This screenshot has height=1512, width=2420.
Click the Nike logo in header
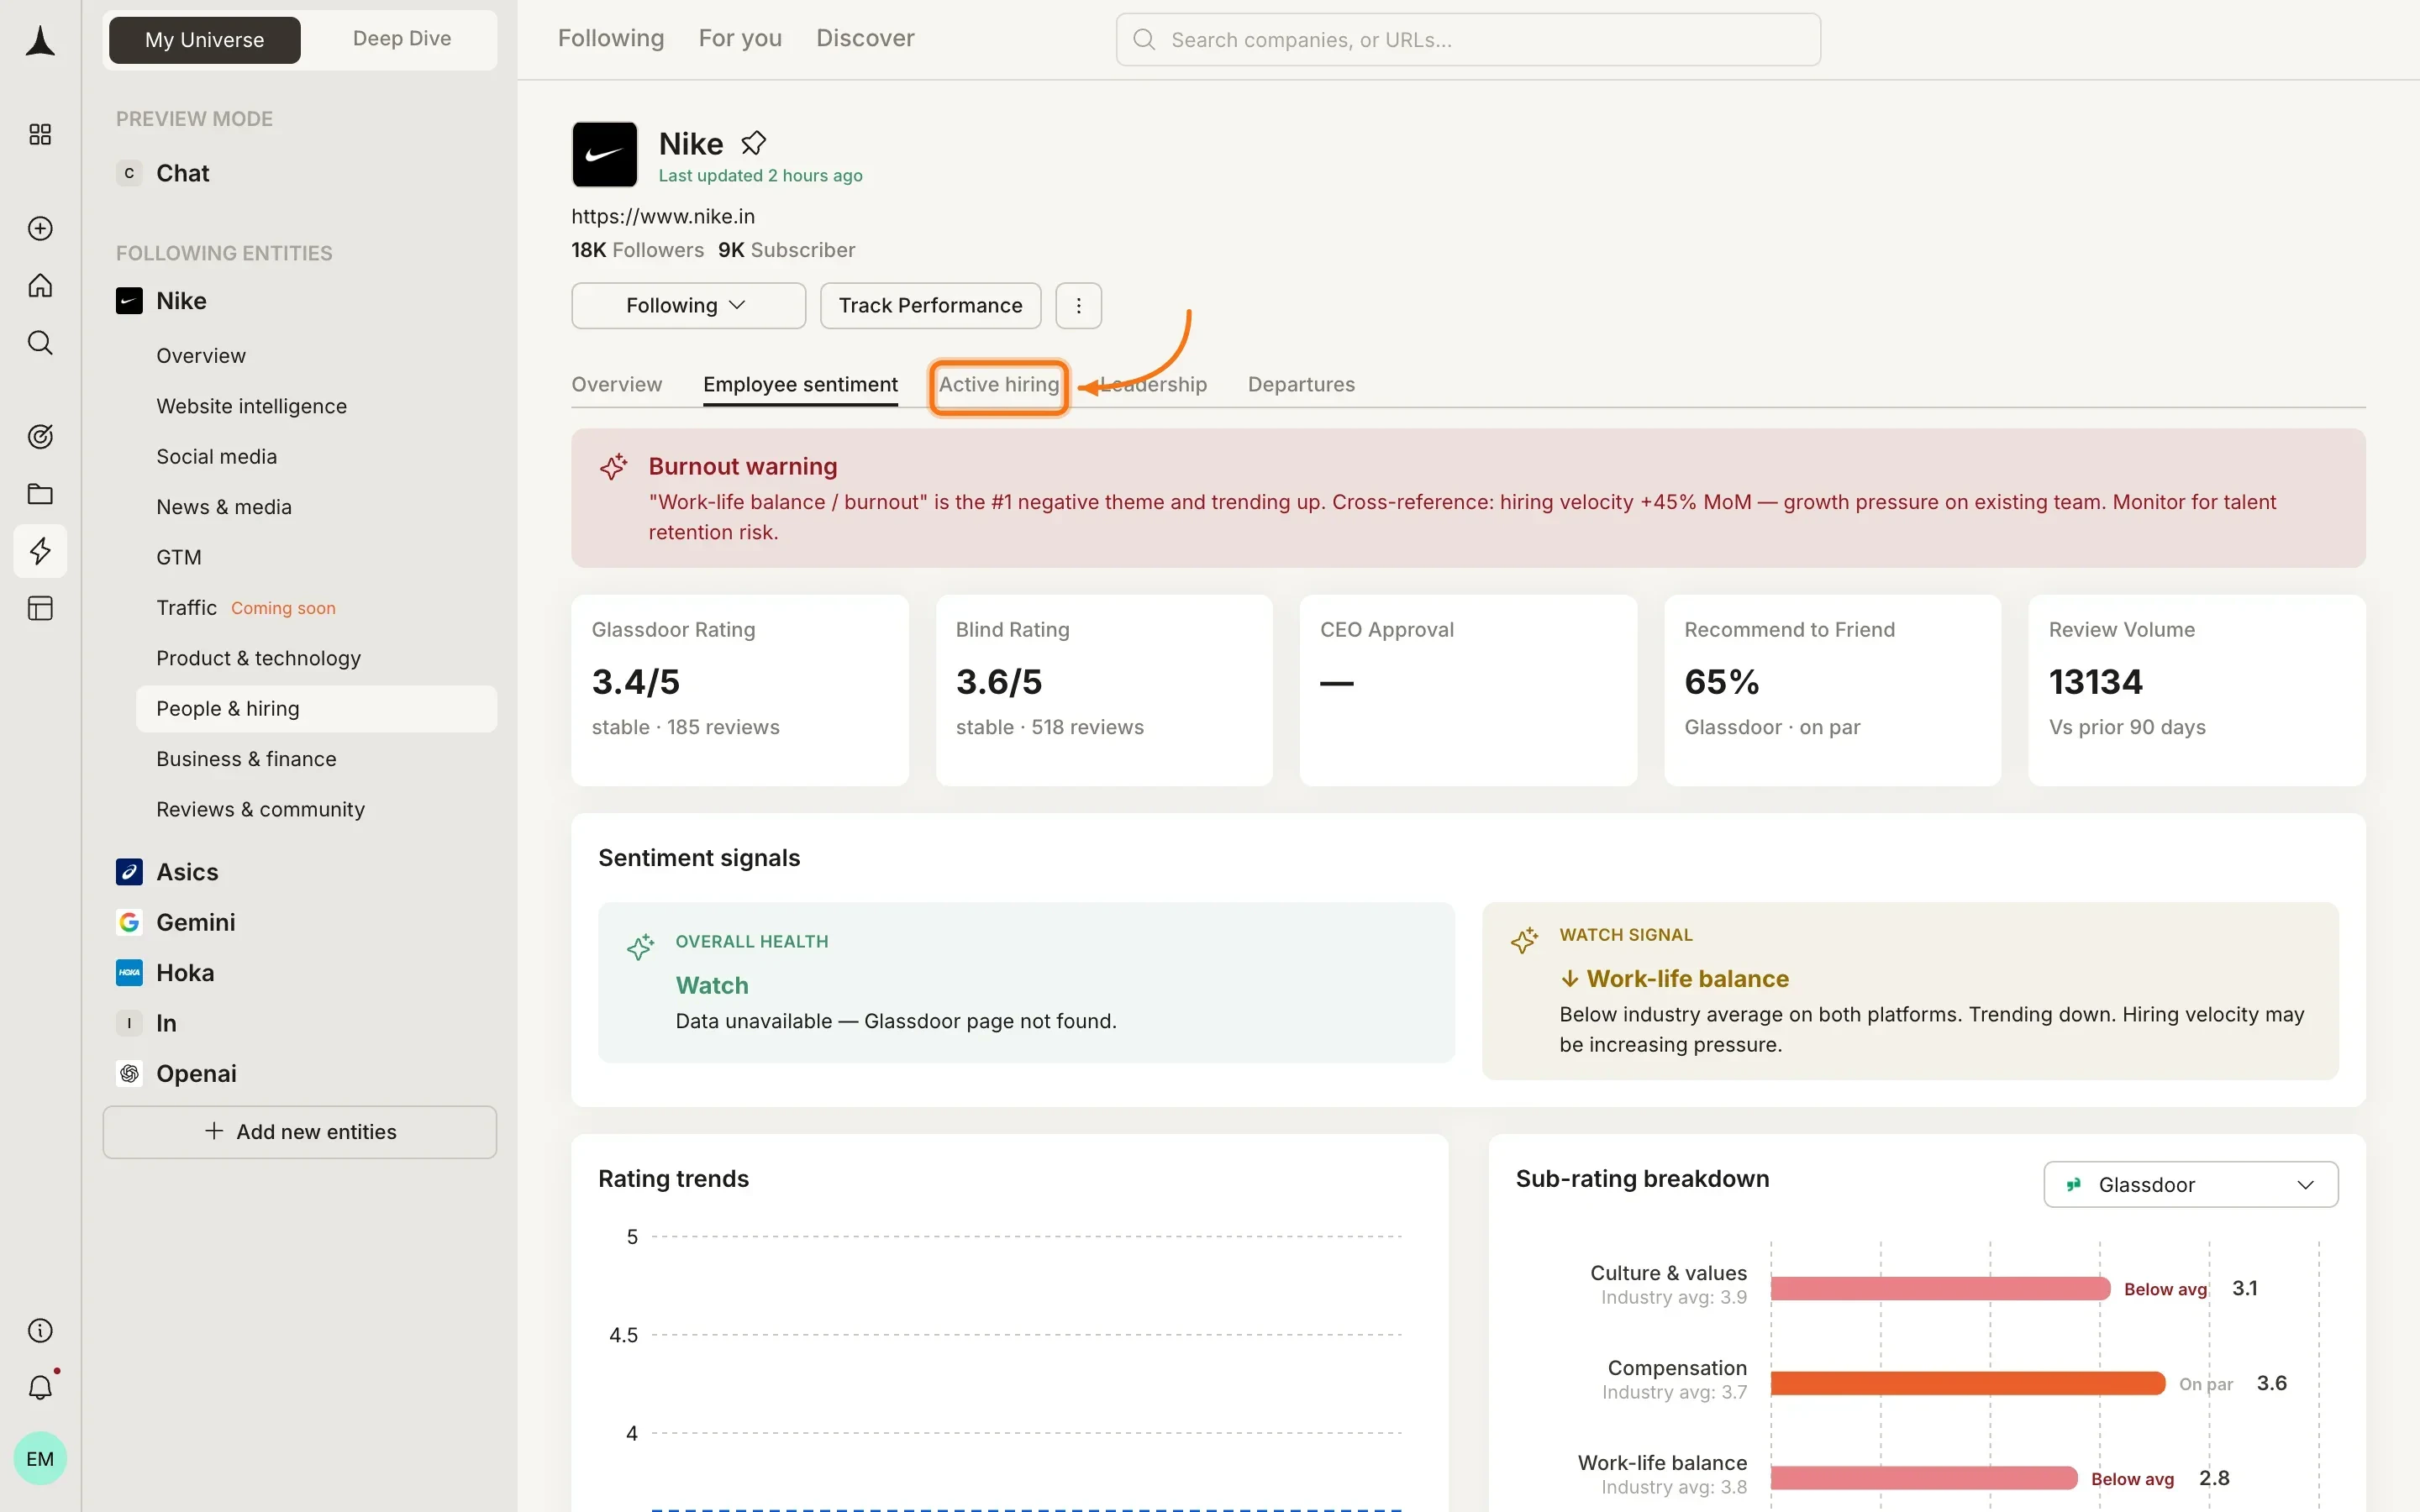[x=604, y=154]
